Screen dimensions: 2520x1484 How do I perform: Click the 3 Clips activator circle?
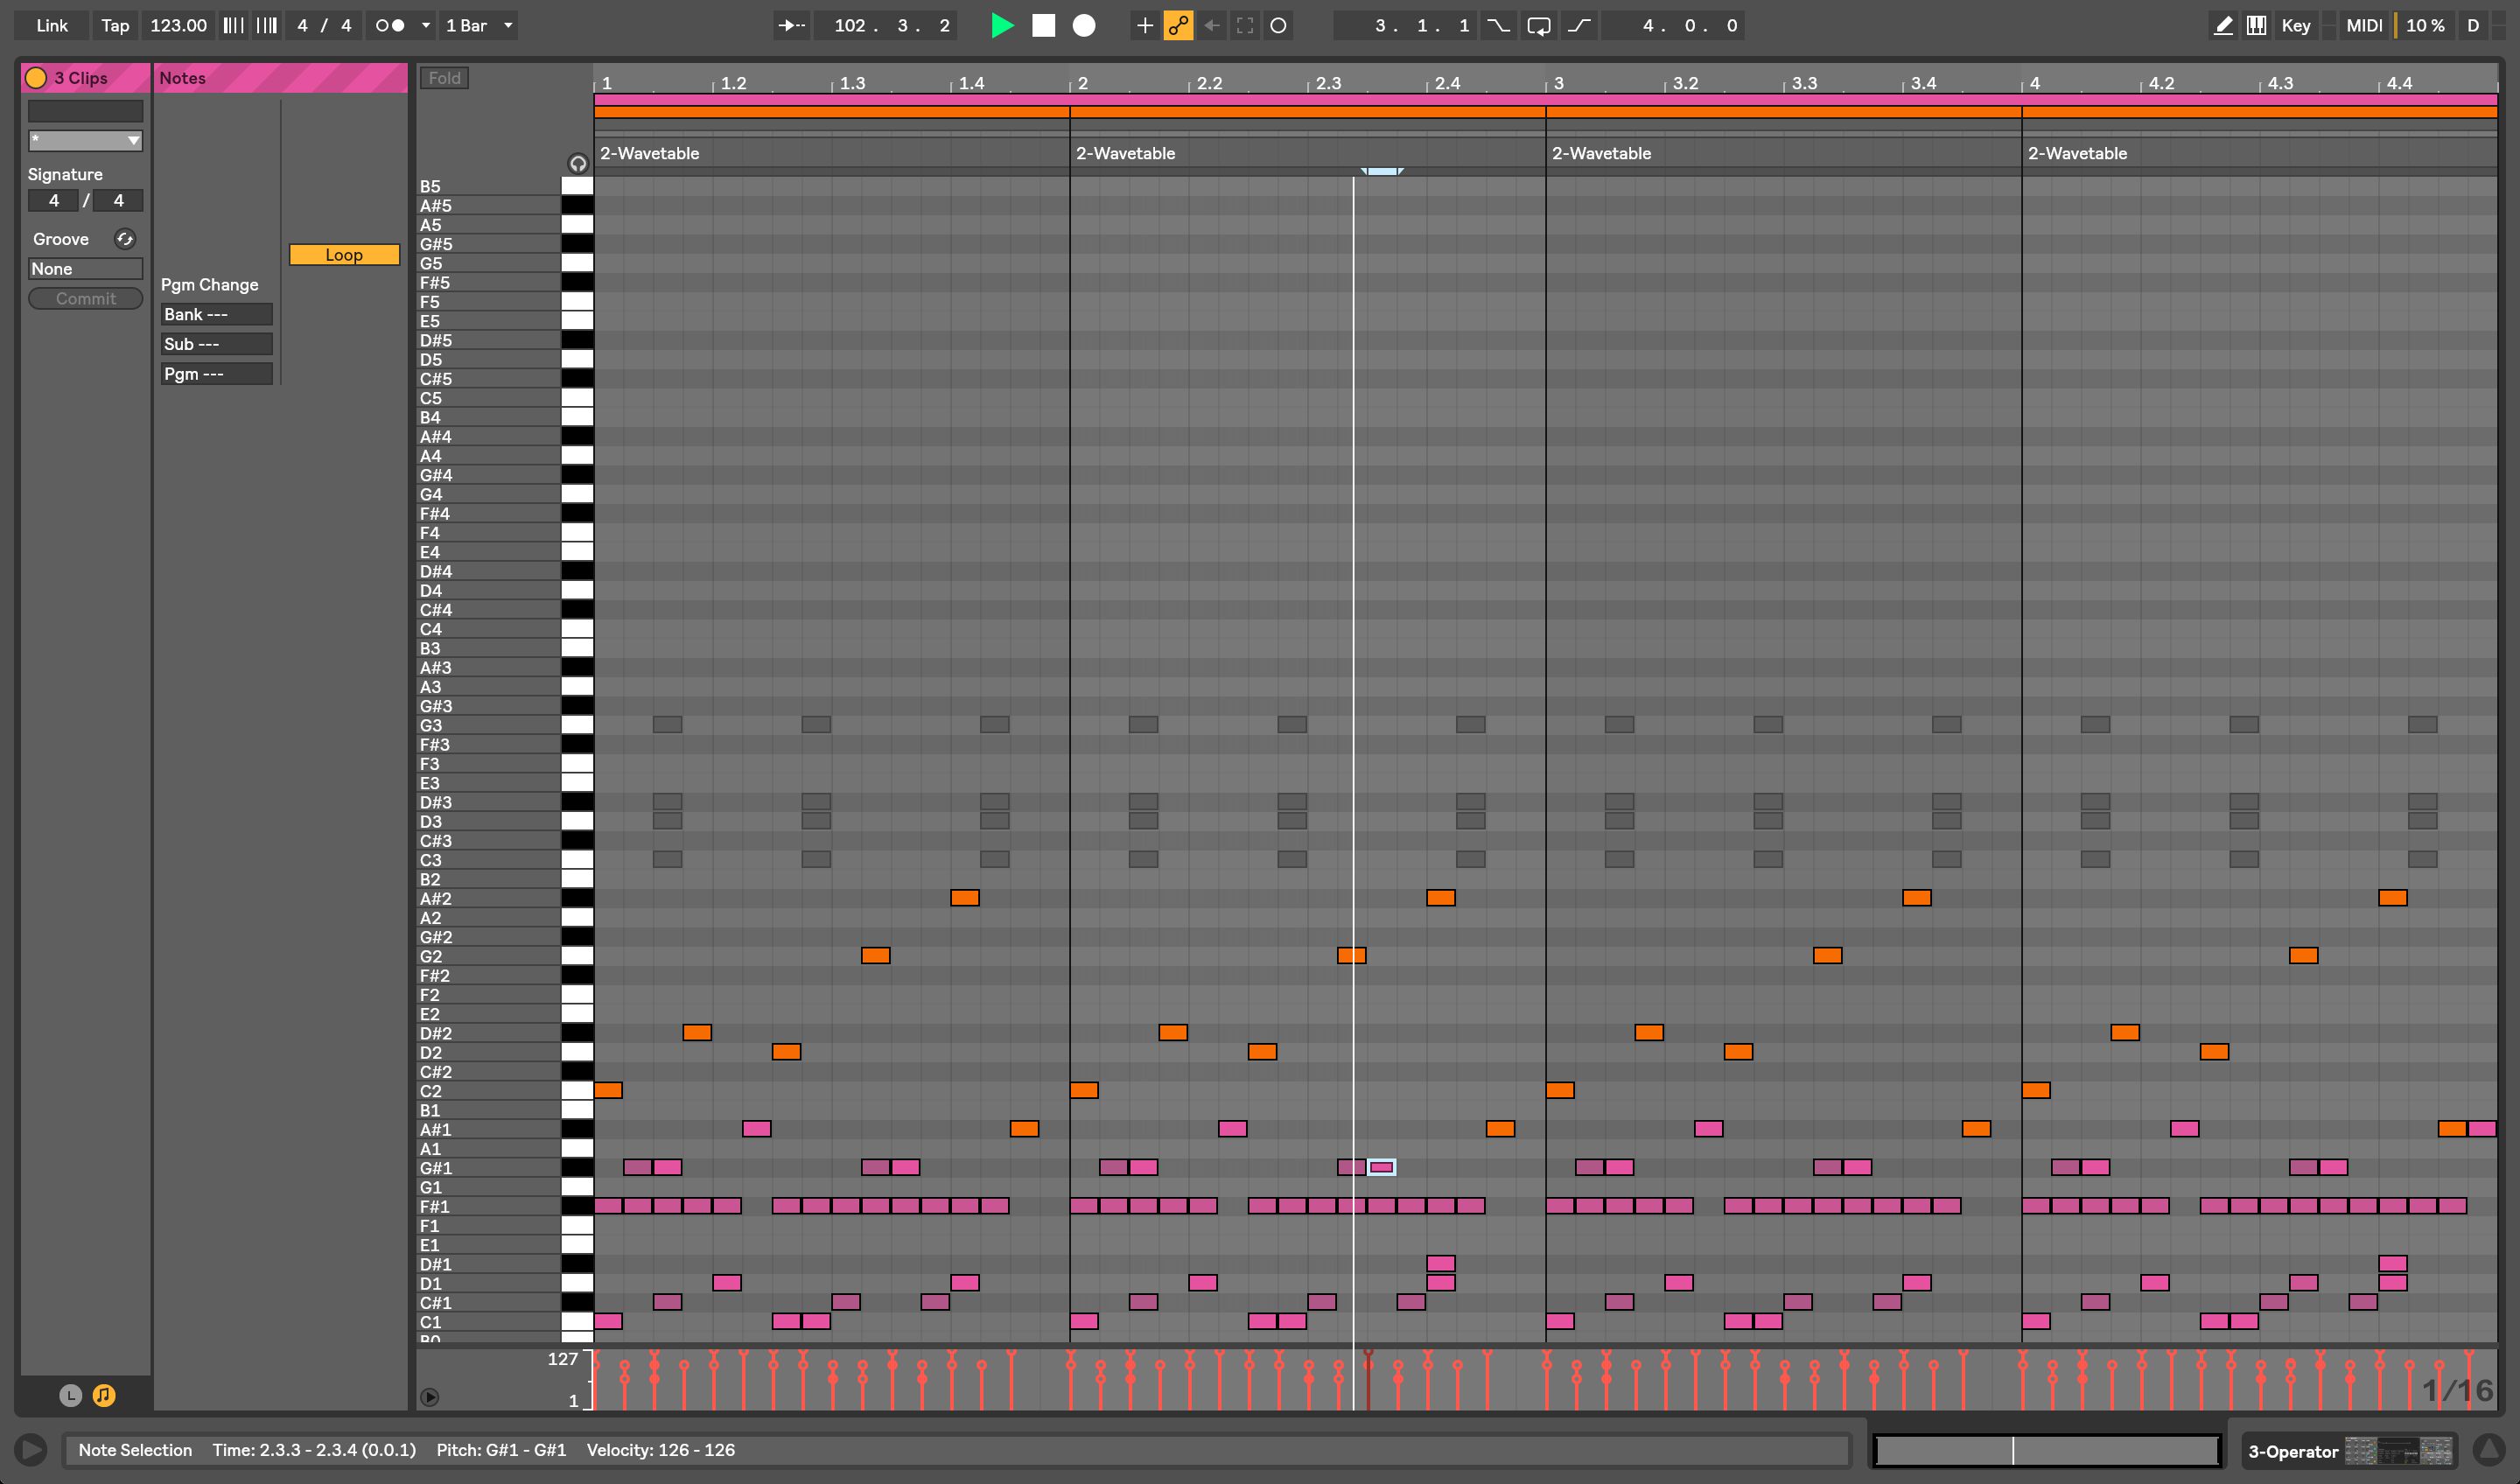click(x=36, y=78)
